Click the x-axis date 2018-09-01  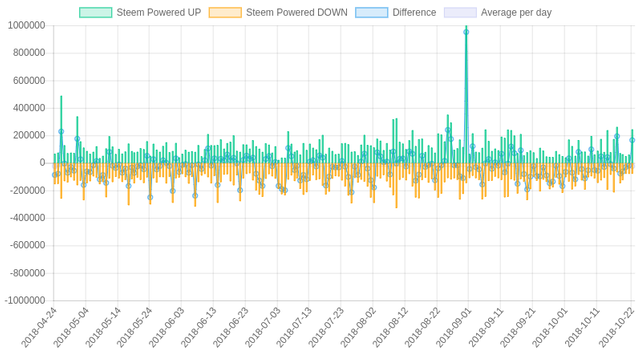tap(453, 328)
